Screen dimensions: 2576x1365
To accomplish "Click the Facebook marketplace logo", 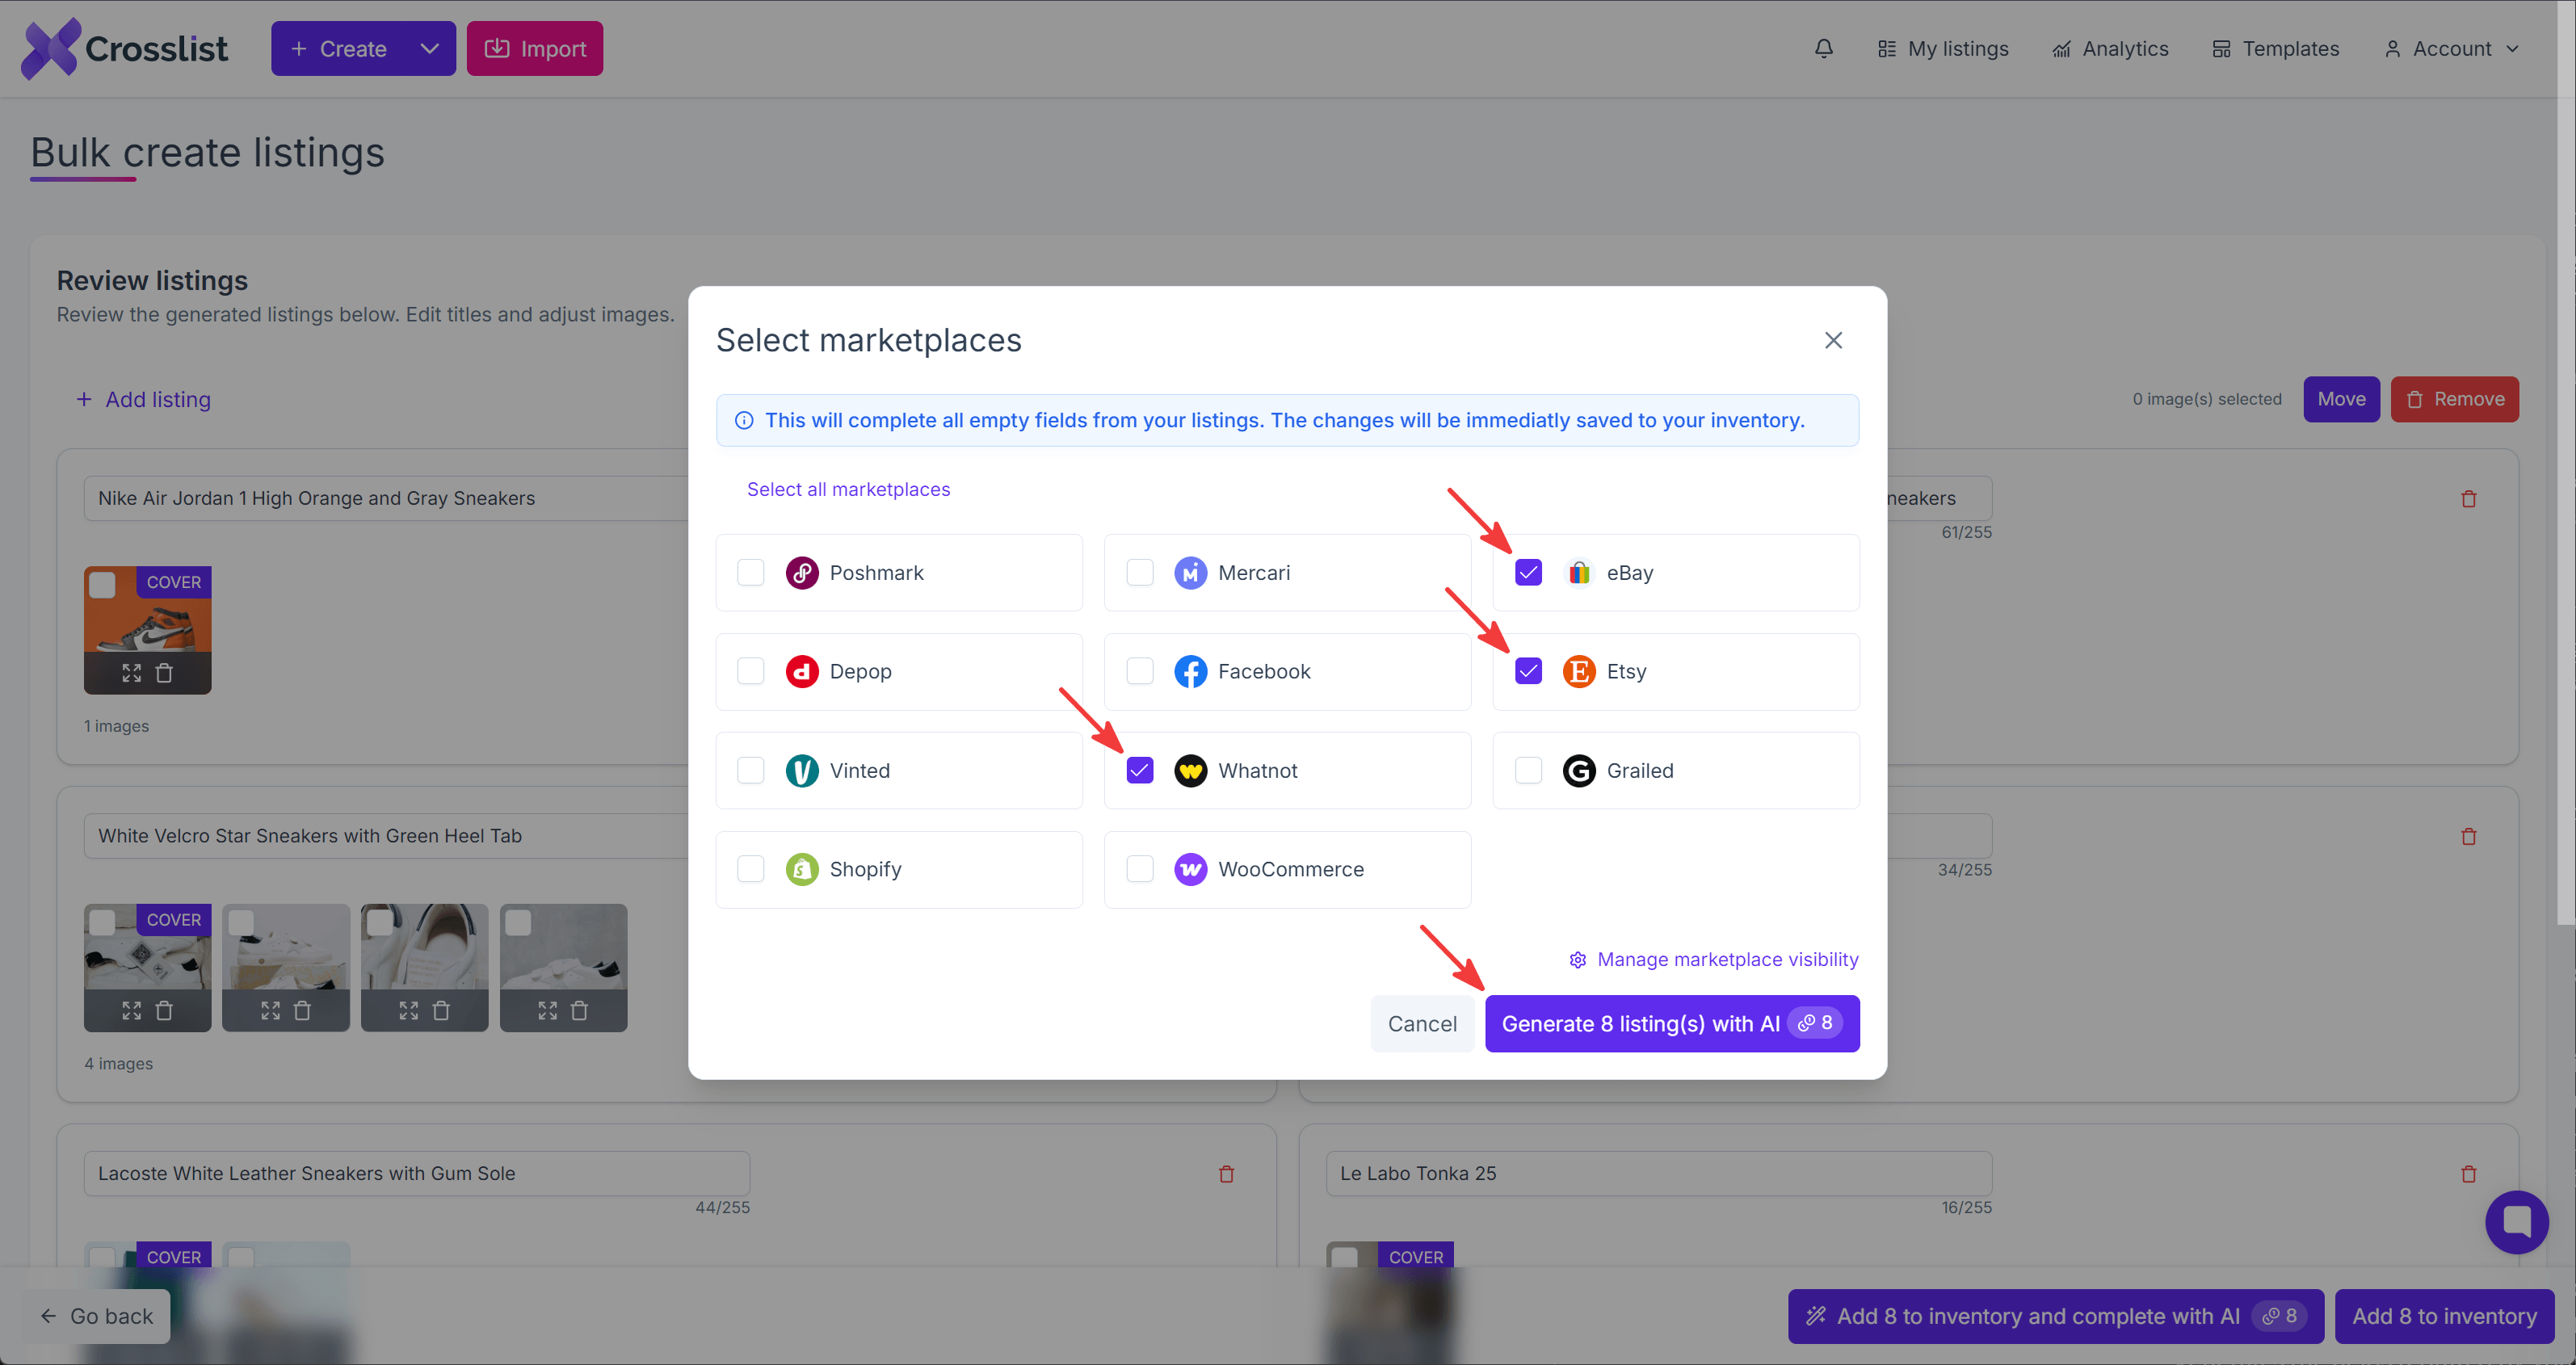I will click(x=1190, y=671).
